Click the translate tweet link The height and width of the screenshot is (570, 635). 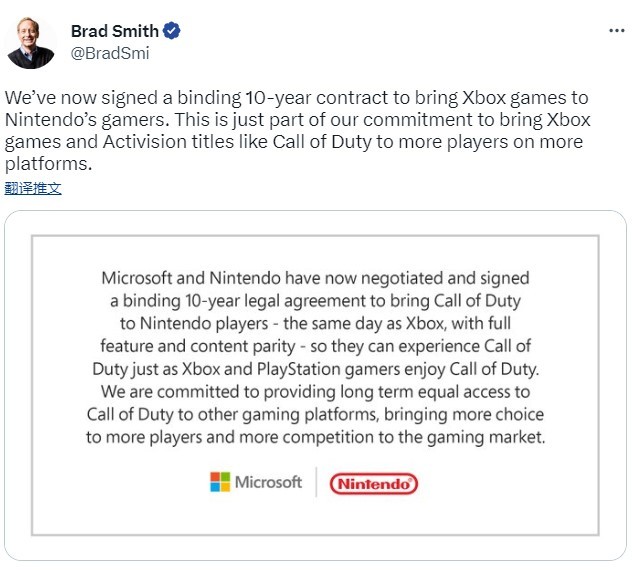click(x=33, y=188)
